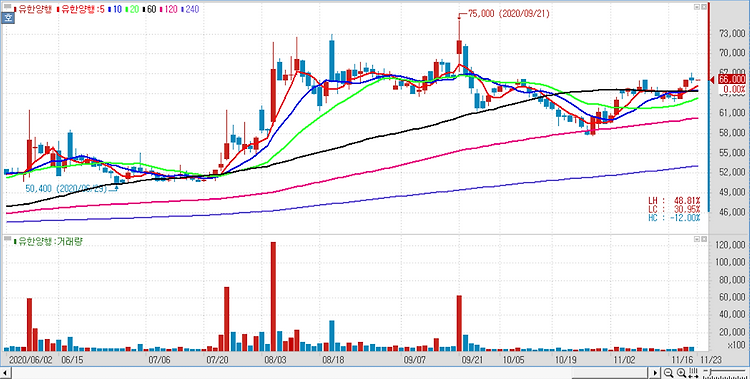Click the blue 호 button at top-left
Viewport: 750px width, 379px height.
point(7,19)
